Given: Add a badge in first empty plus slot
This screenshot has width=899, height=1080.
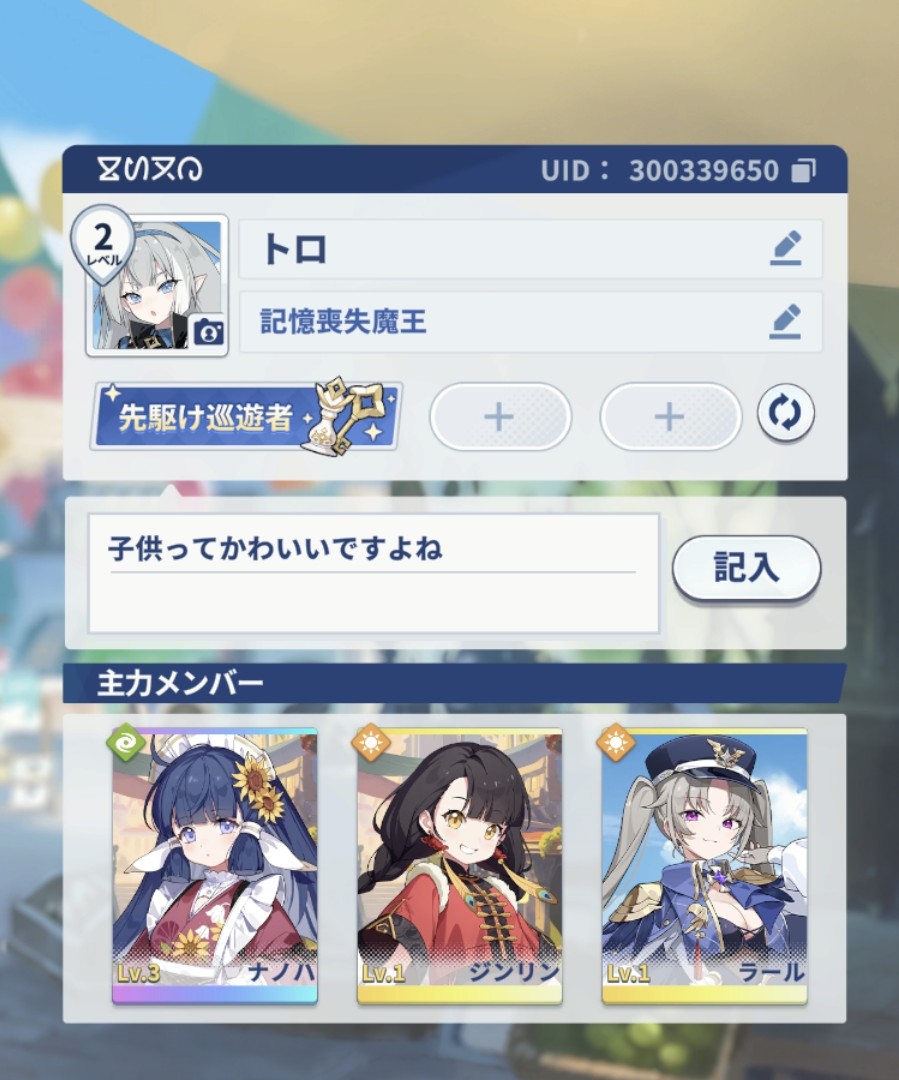Looking at the screenshot, I should (500, 417).
